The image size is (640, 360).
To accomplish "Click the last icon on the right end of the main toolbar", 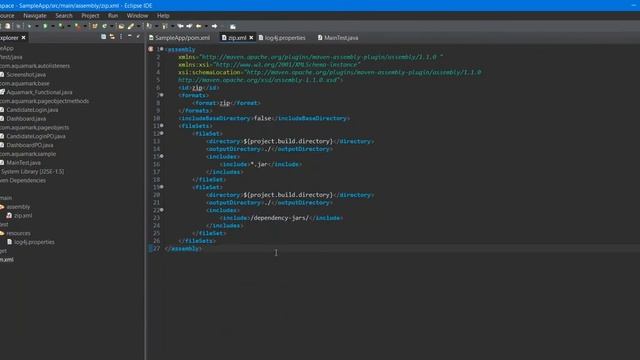I will (233, 27).
